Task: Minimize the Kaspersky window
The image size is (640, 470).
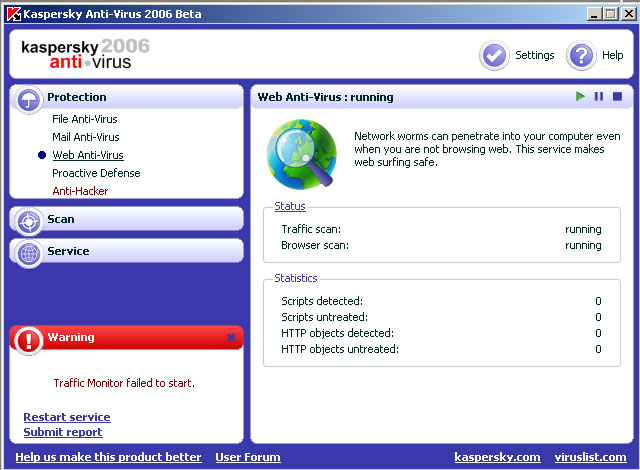Action: [594, 14]
